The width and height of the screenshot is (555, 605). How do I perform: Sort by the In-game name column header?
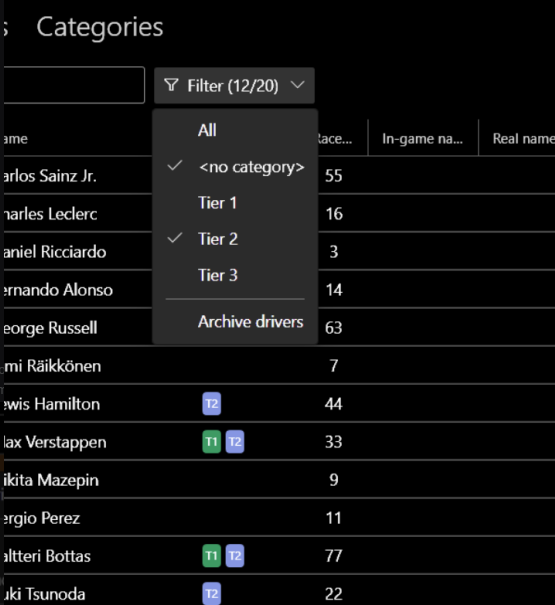pos(423,139)
